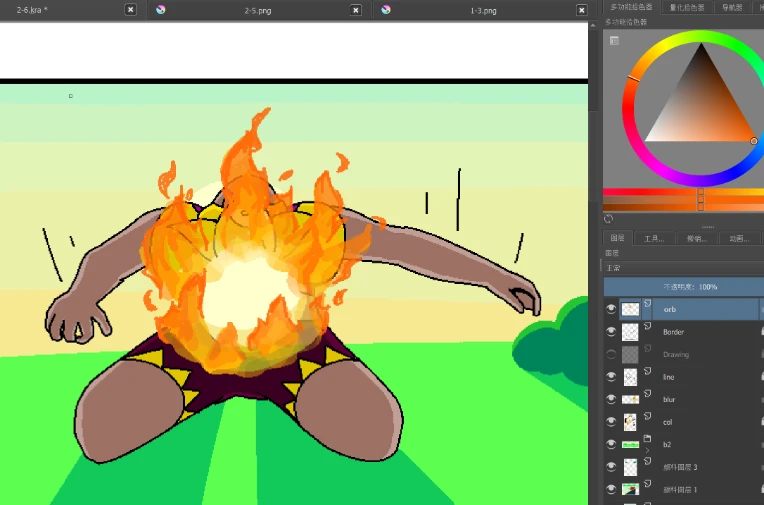Select the layer named b2
This screenshot has width=764, height=505.
coord(667,445)
